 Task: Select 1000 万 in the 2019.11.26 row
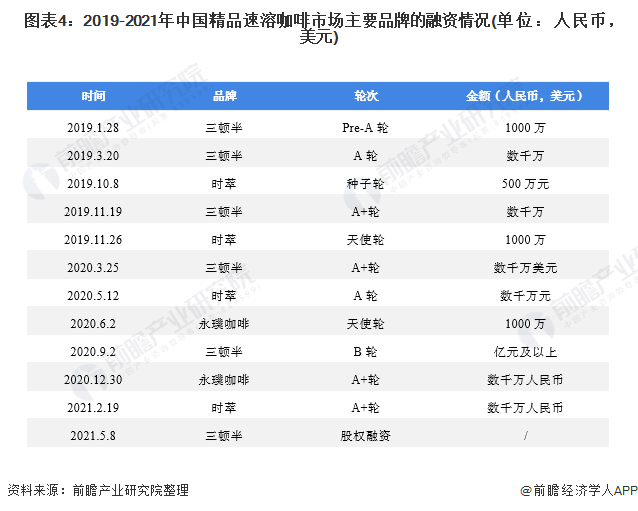(525, 240)
